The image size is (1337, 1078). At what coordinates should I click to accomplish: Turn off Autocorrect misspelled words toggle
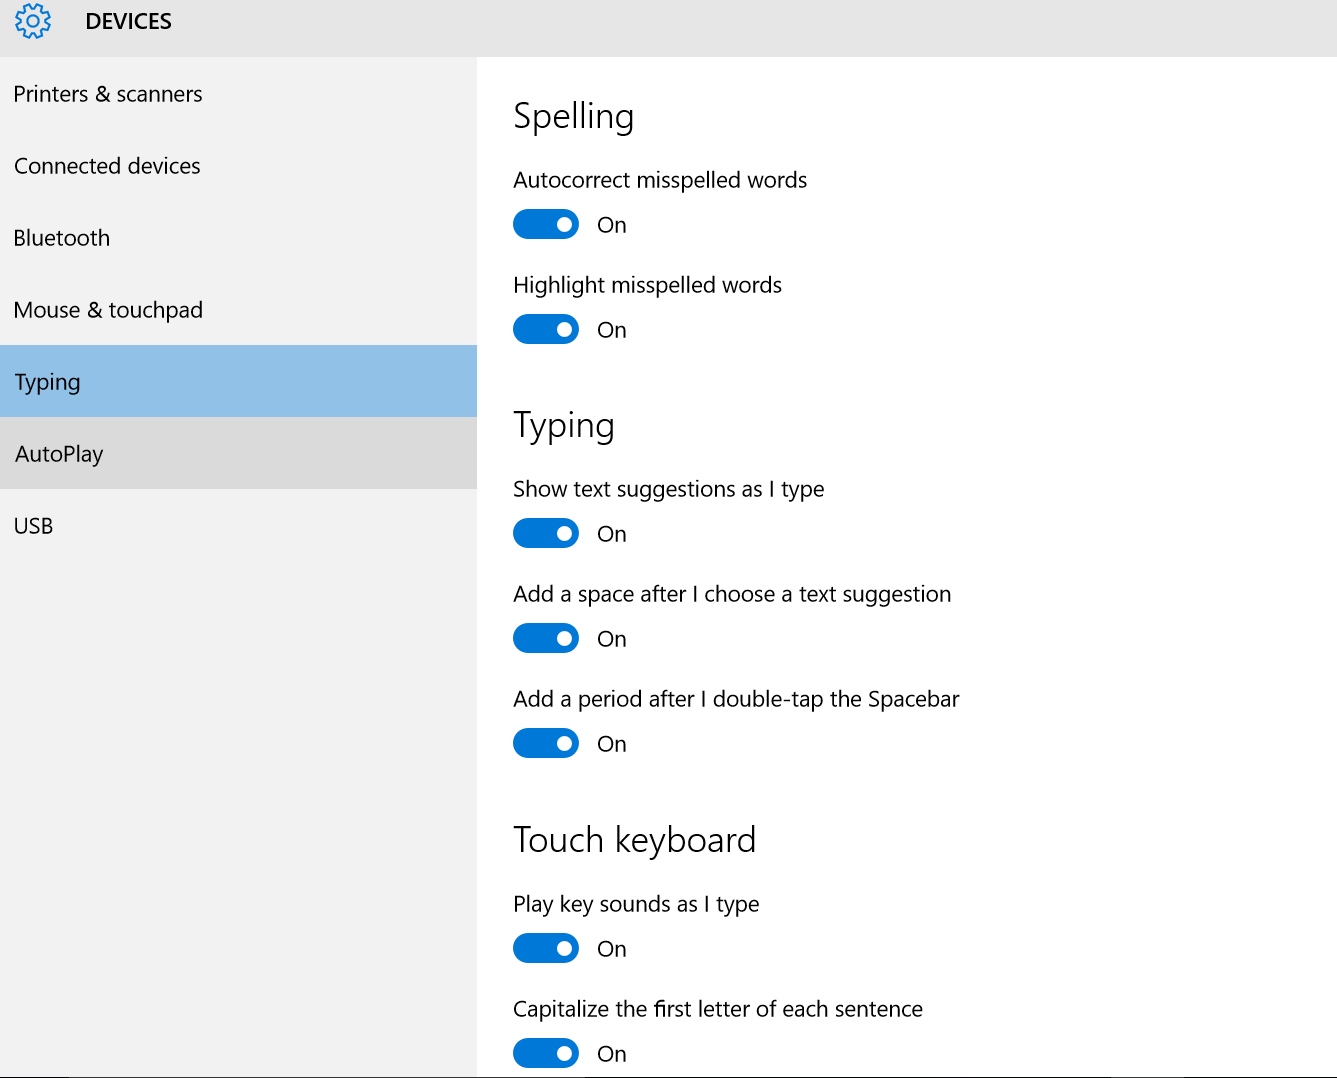[546, 225]
